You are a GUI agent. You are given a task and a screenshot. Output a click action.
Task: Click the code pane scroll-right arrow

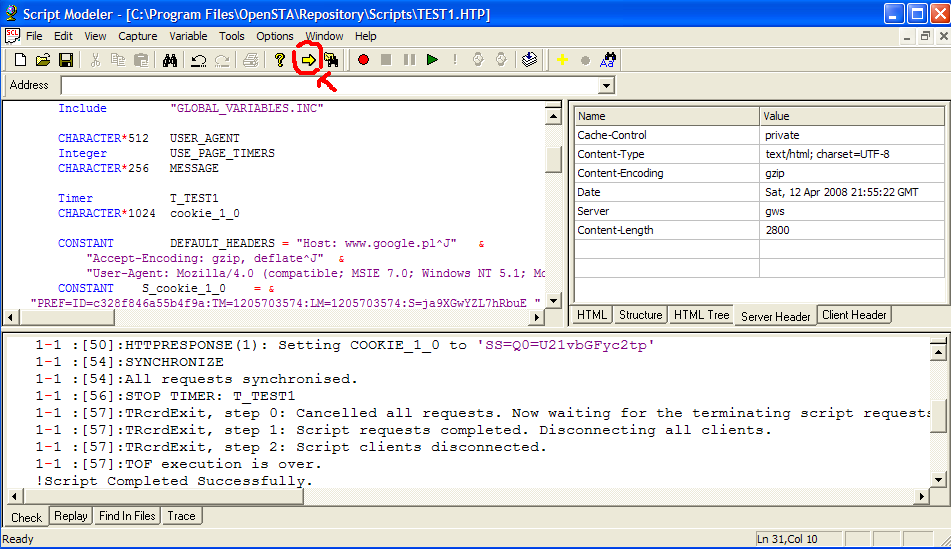click(x=536, y=317)
